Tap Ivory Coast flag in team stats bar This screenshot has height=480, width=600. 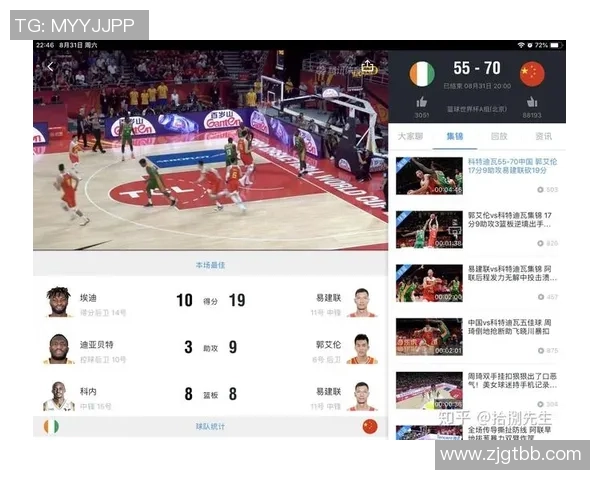(49, 427)
